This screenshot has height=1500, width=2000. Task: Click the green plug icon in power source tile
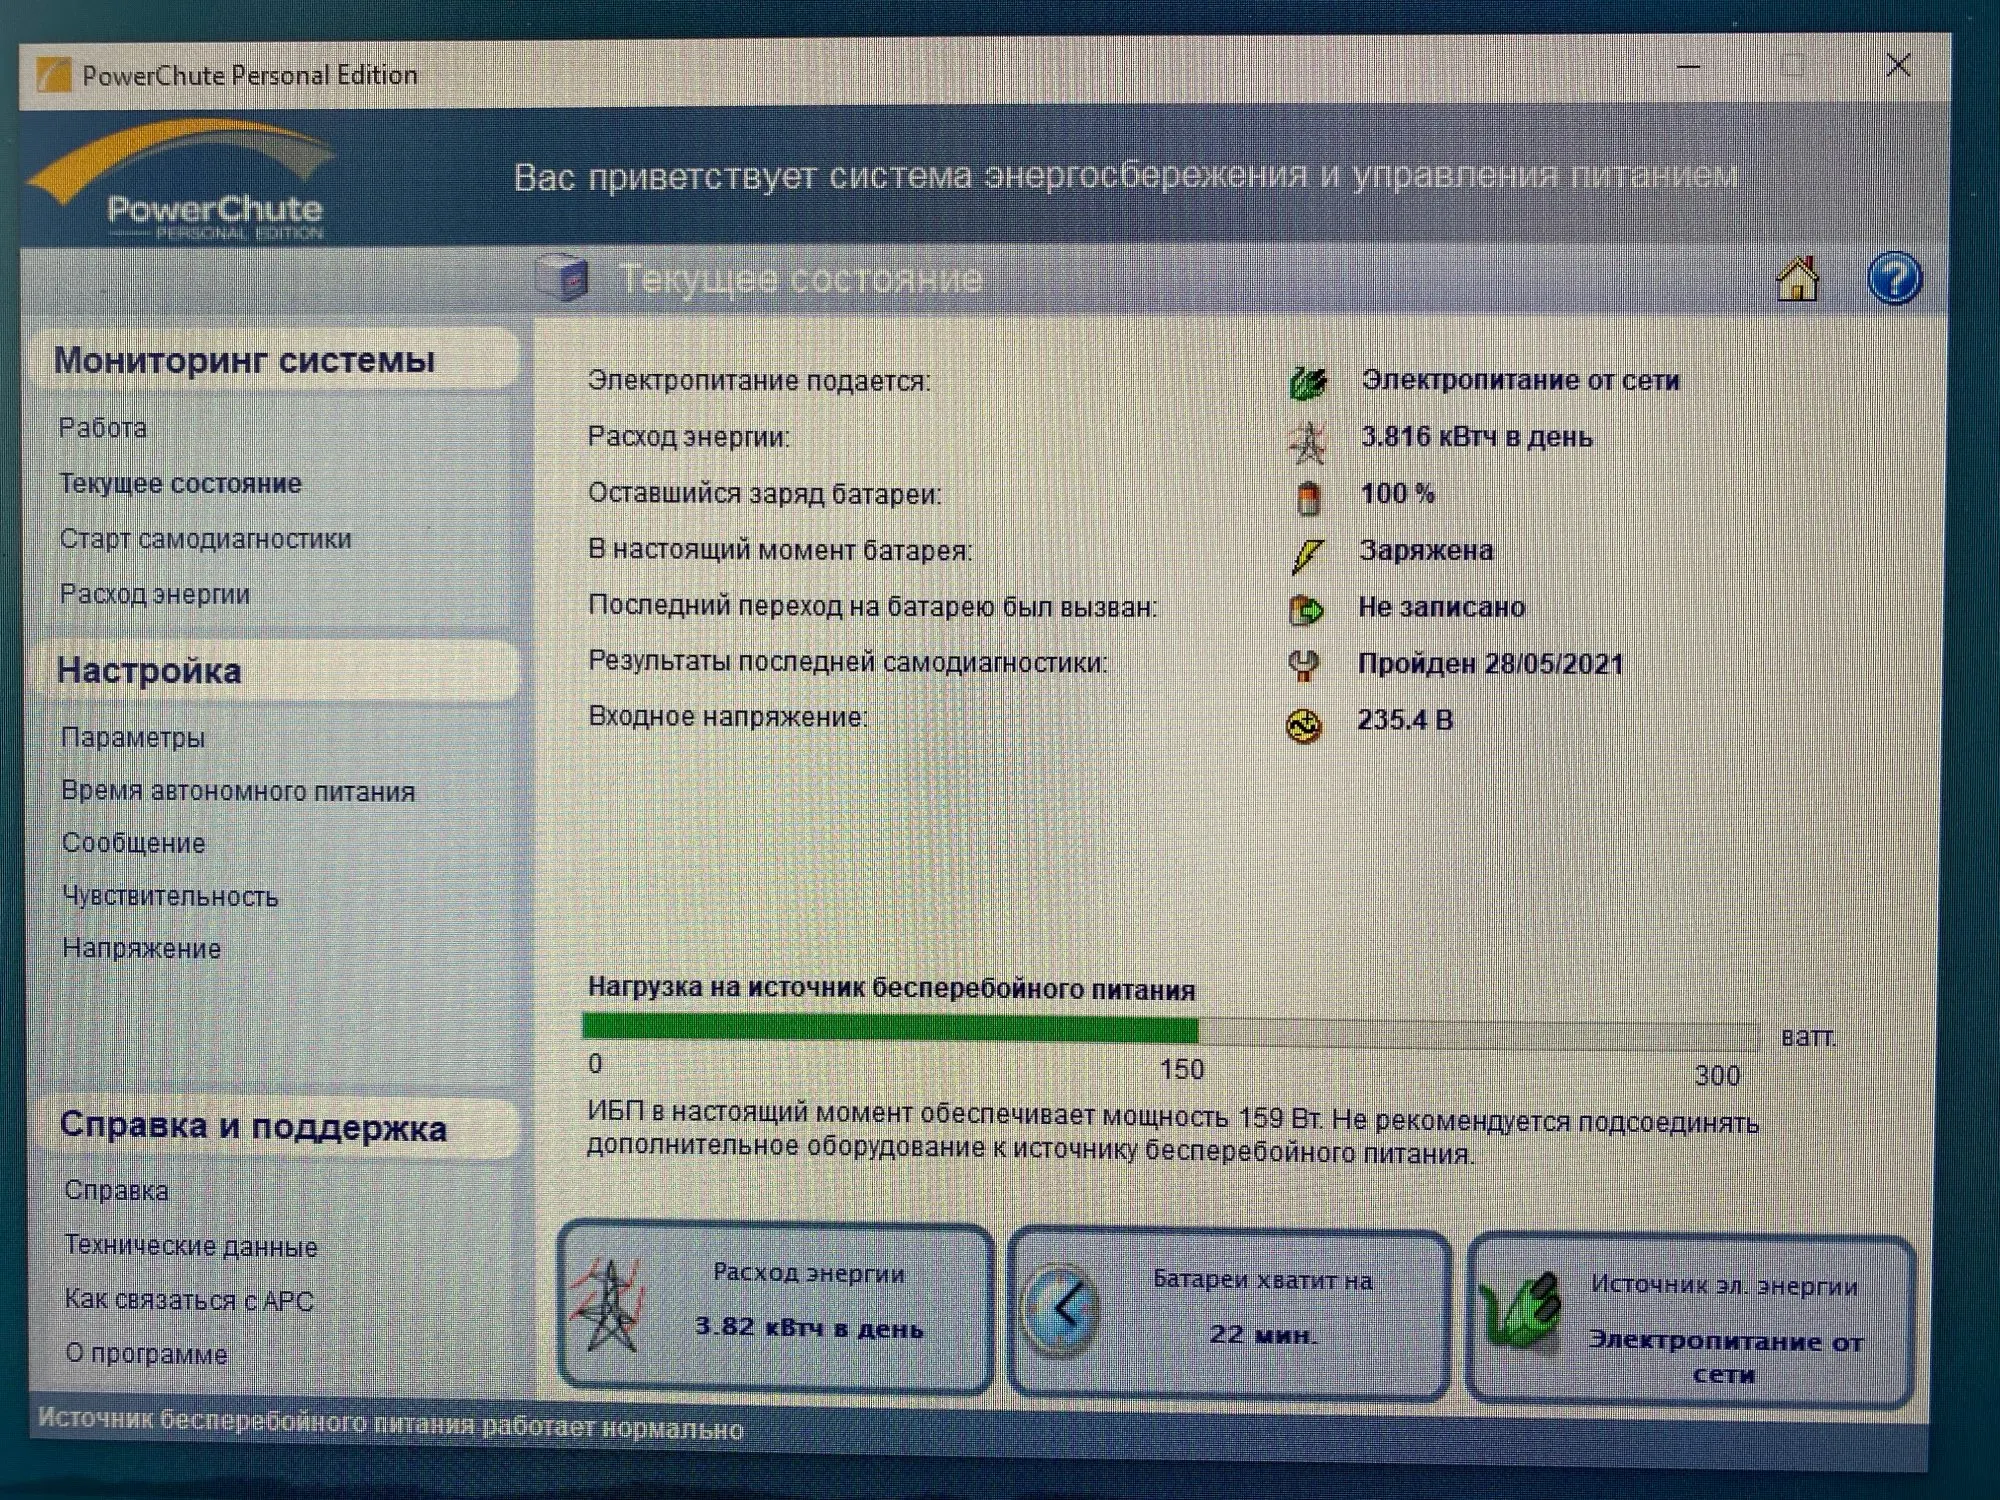(1523, 1312)
